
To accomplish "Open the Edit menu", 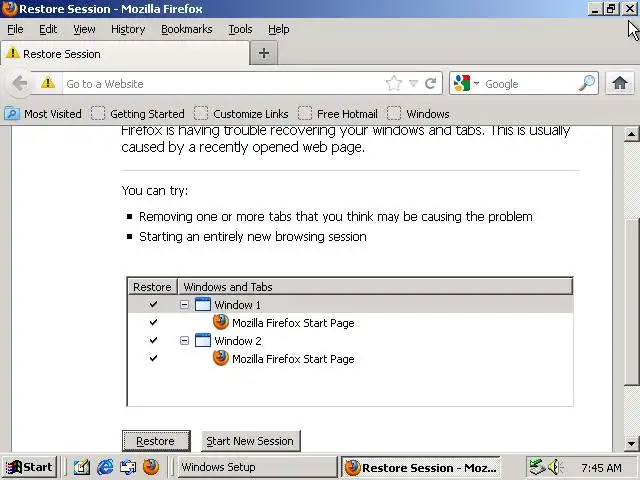I will tap(48, 29).
